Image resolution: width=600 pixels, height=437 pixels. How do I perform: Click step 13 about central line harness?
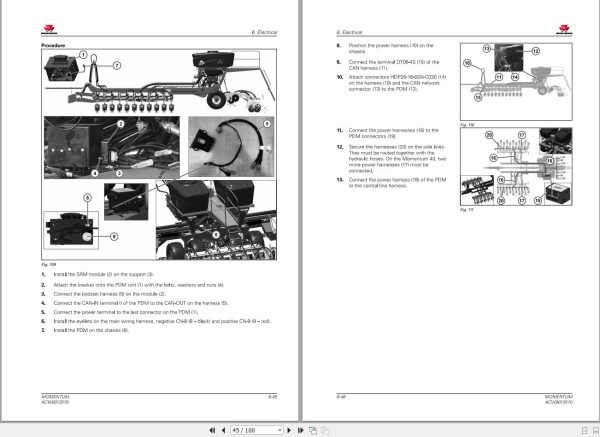397,183
